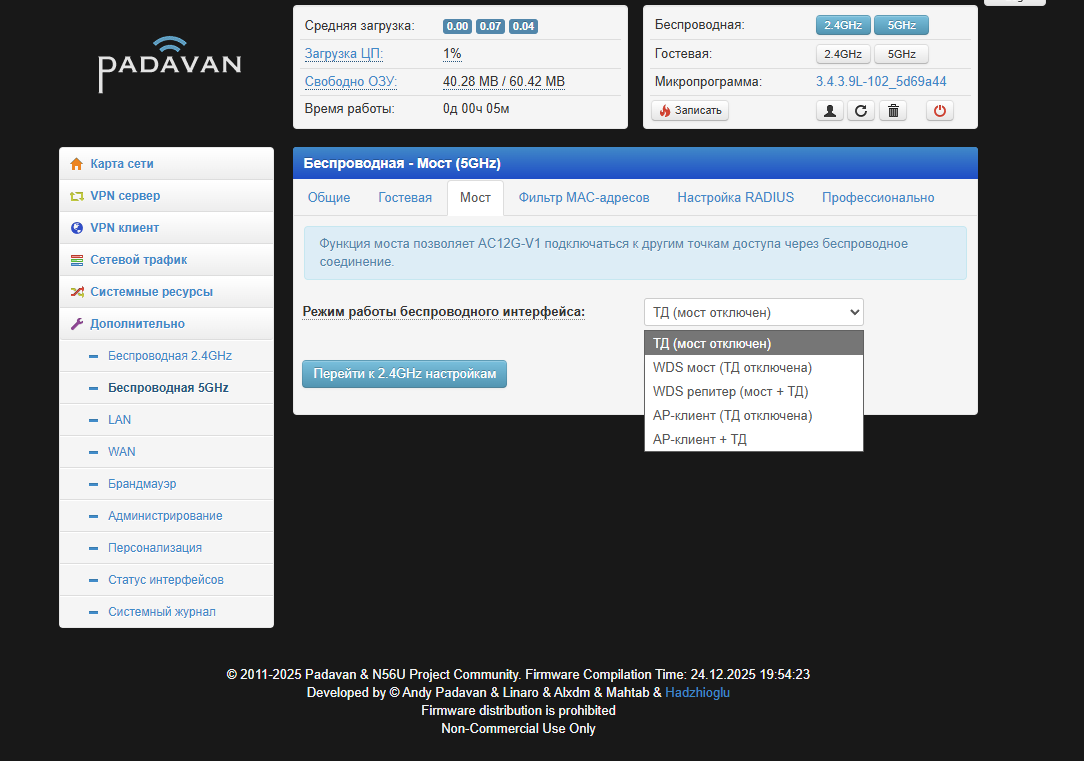Switch to the Фильтр MAC-адресов tab
This screenshot has width=1084, height=761.
(584, 198)
